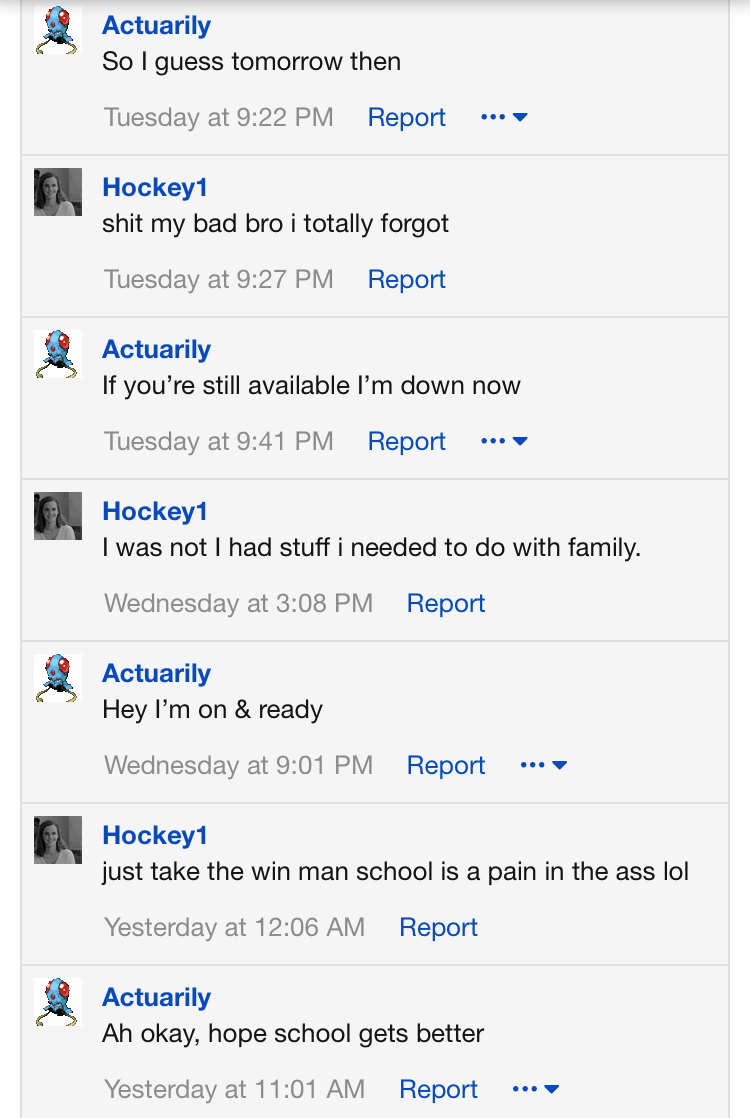Expand options menu on Yesterday 11:01 AM post

(536, 1089)
